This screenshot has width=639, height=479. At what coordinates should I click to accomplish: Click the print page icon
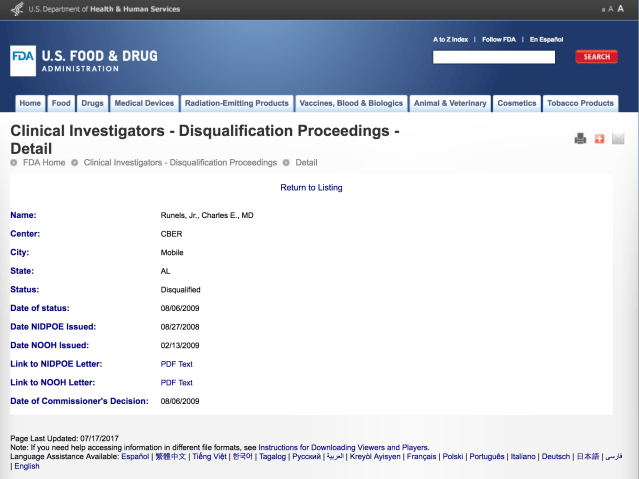point(580,139)
